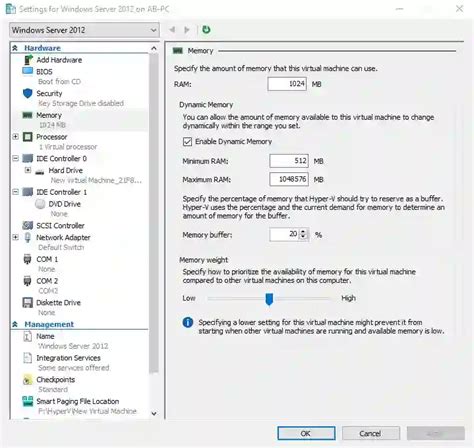Click the forward navigation arrow
Image resolution: width=474 pixels, height=448 pixels.
187,30
